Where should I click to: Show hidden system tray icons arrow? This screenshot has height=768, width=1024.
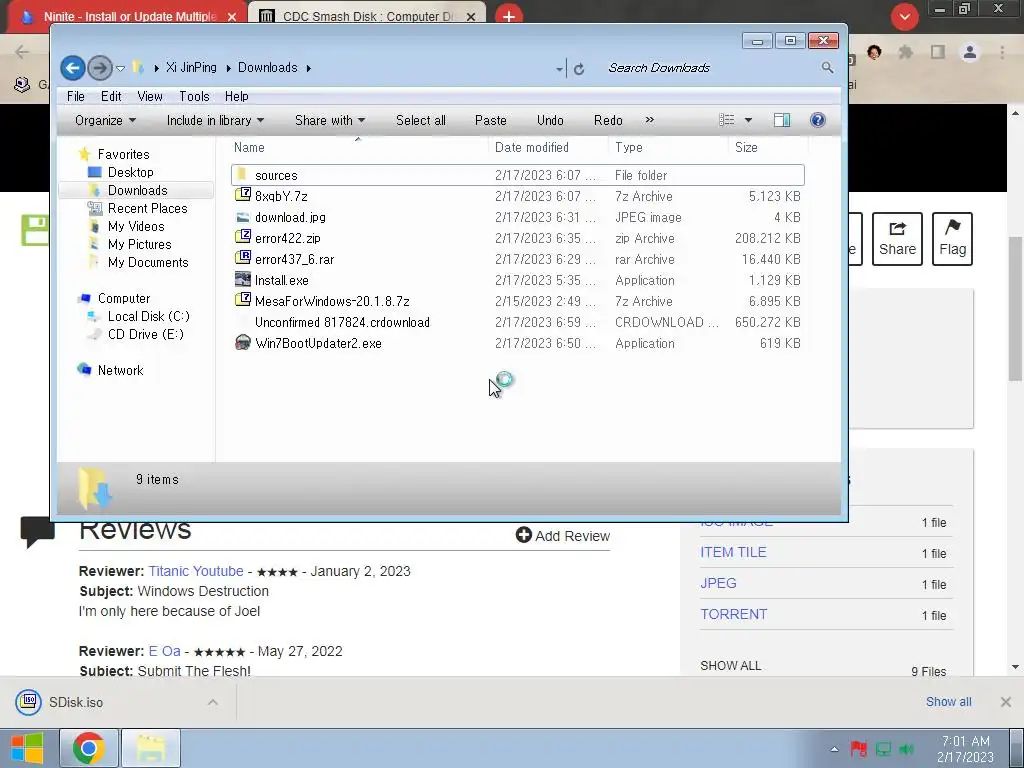pyautogui.click(x=834, y=749)
